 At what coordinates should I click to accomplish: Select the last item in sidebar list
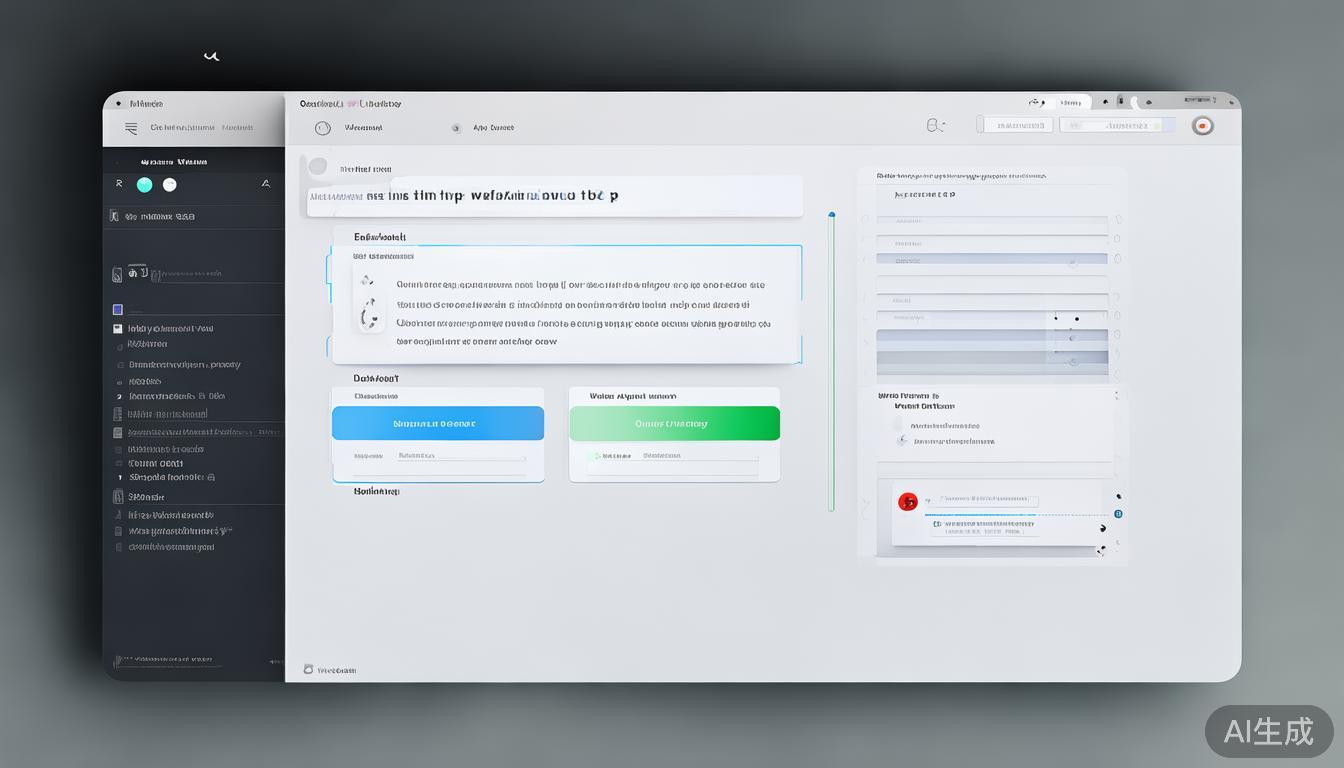pyautogui.click(x=170, y=547)
